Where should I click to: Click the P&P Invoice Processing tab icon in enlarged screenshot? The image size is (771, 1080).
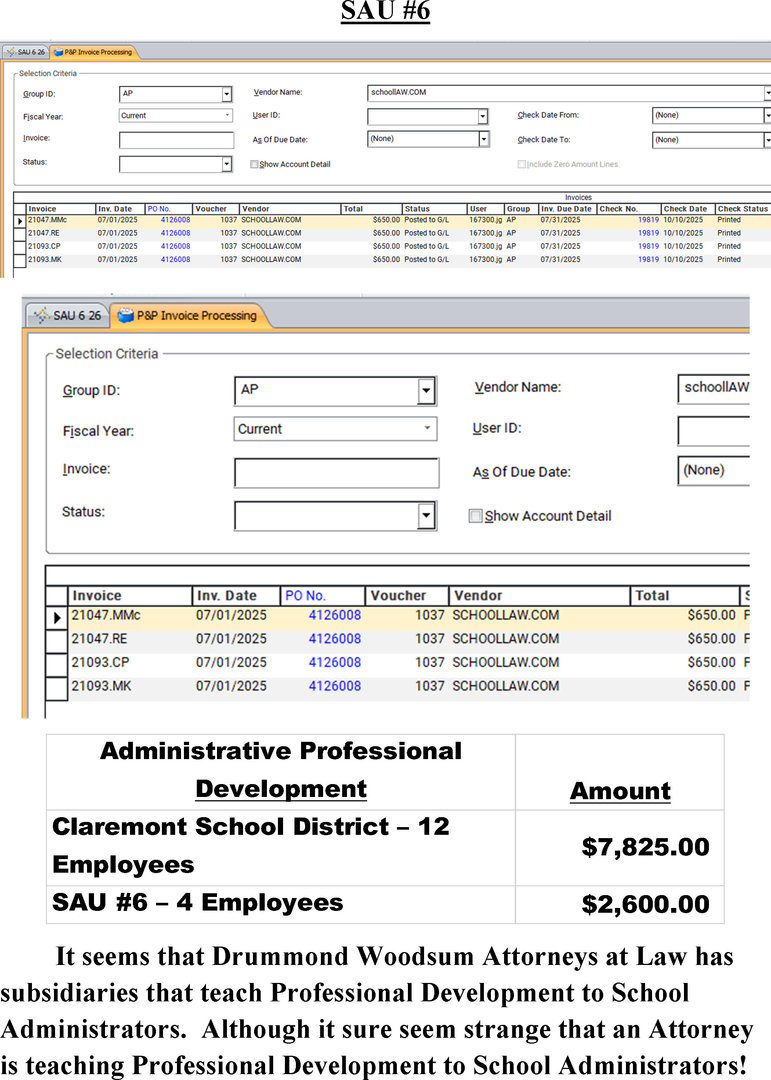click(126, 316)
